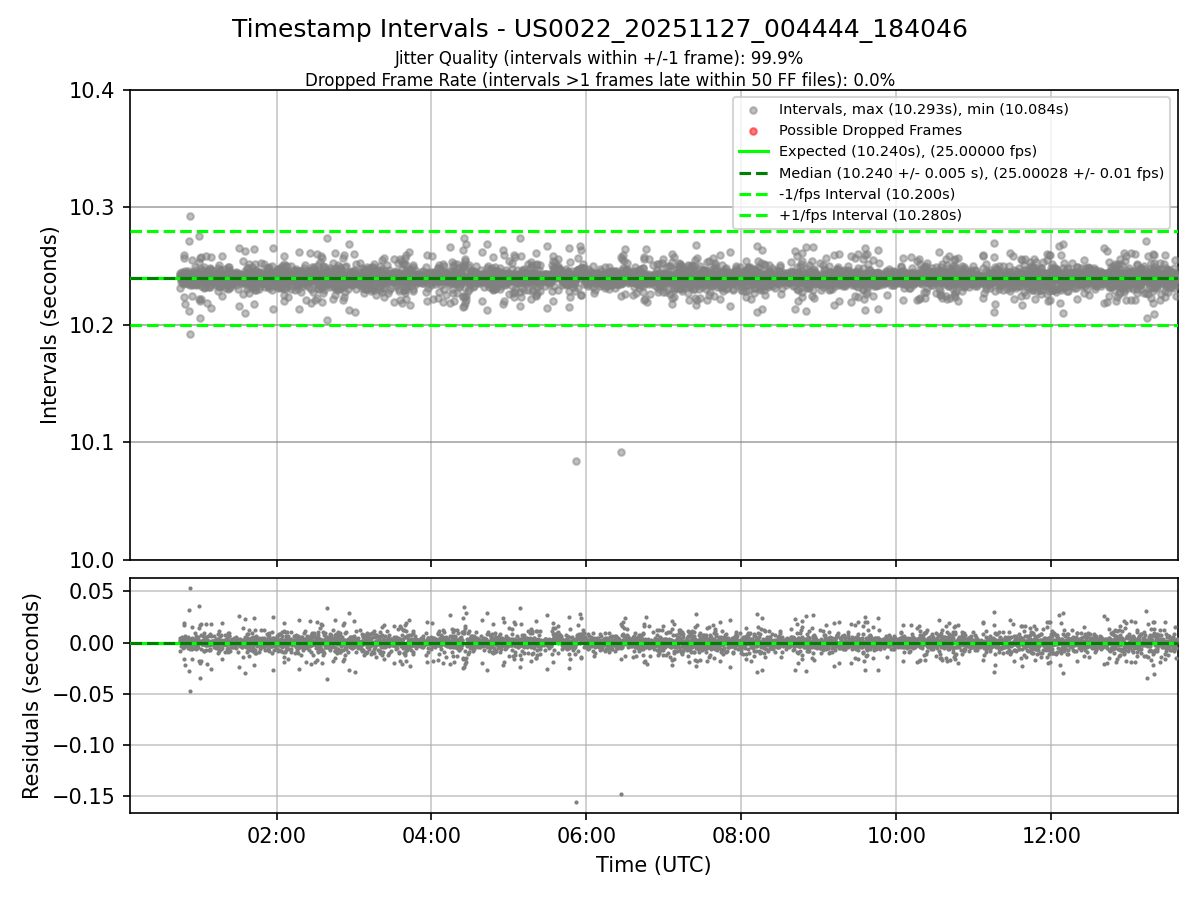Select the Jitter Quality 99.9% subtitle
The width and height of the screenshot is (1200, 900).
[599, 58]
